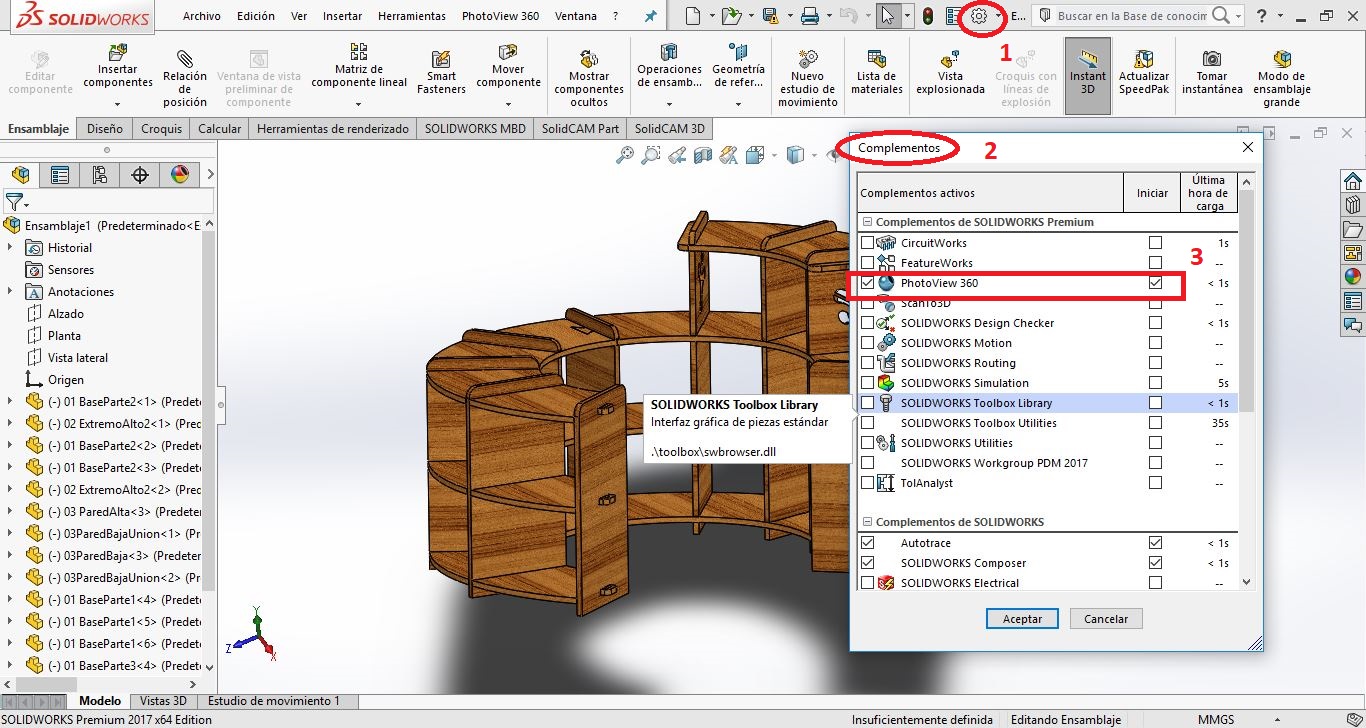Enable the CircuitWorks active add-in checkbox
The image size is (1366, 728).
point(867,243)
